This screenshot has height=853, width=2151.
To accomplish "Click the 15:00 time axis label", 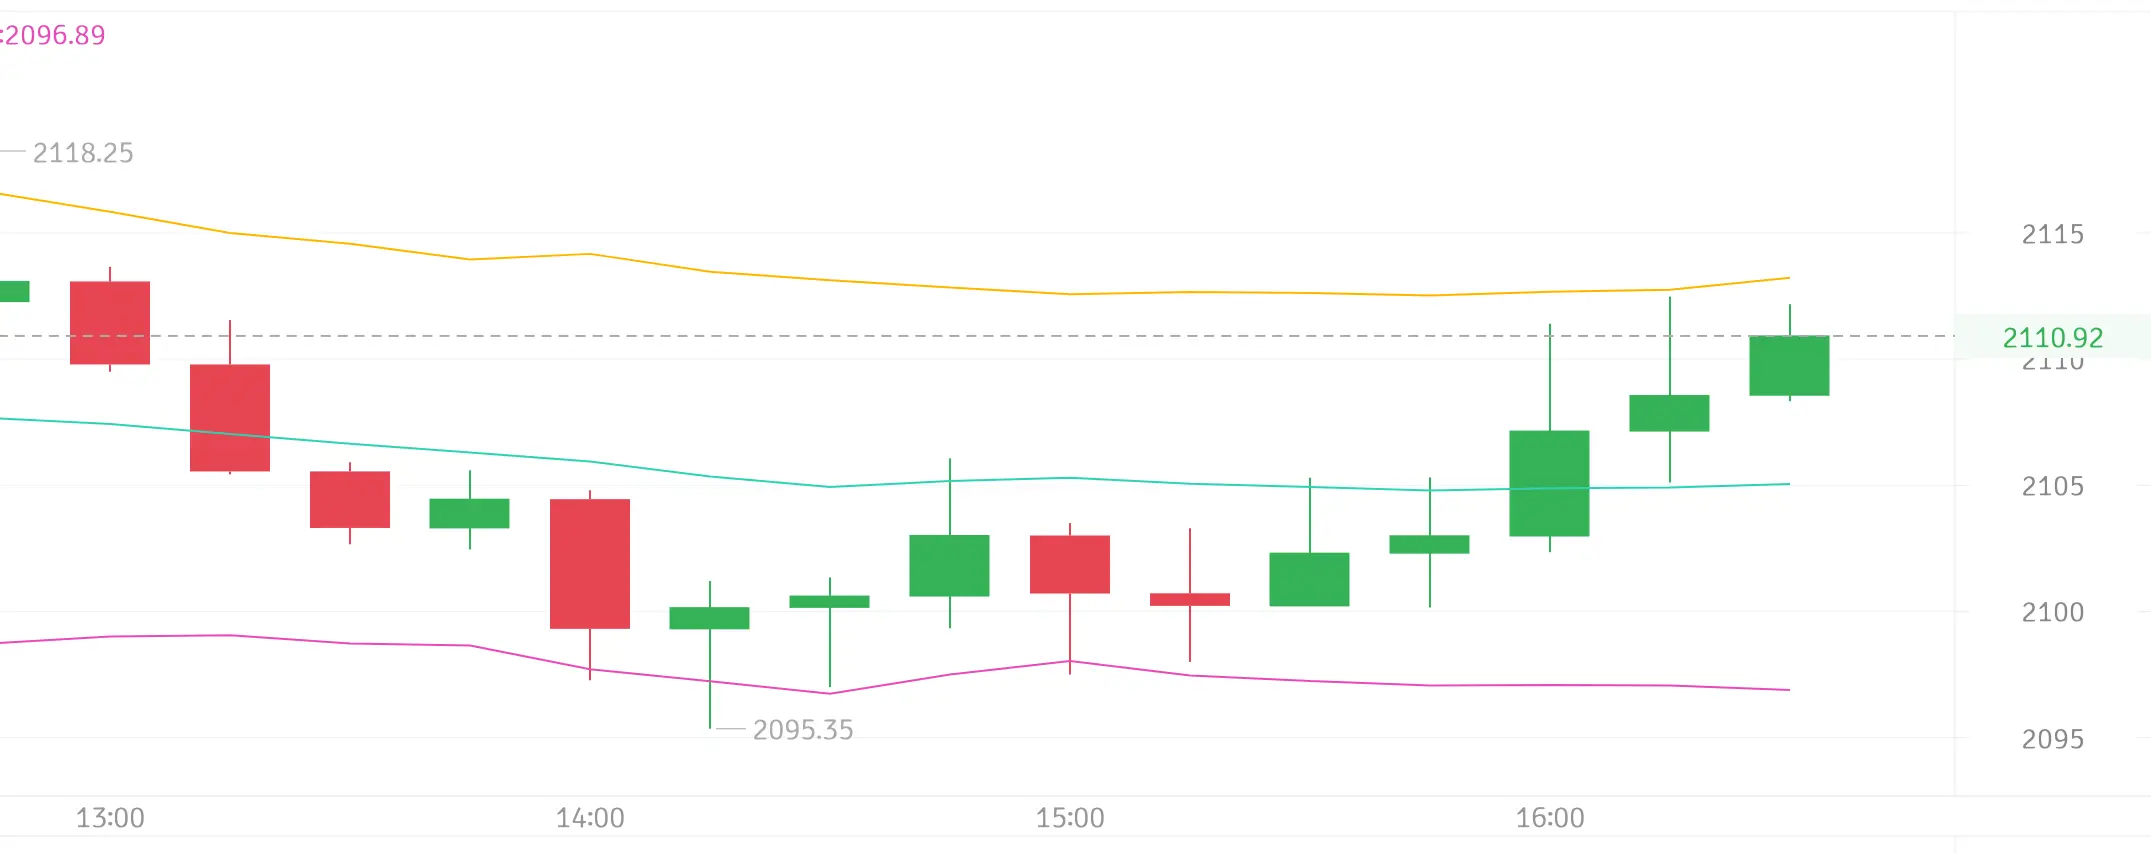I will pyautogui.click(x=1070, y=818).
